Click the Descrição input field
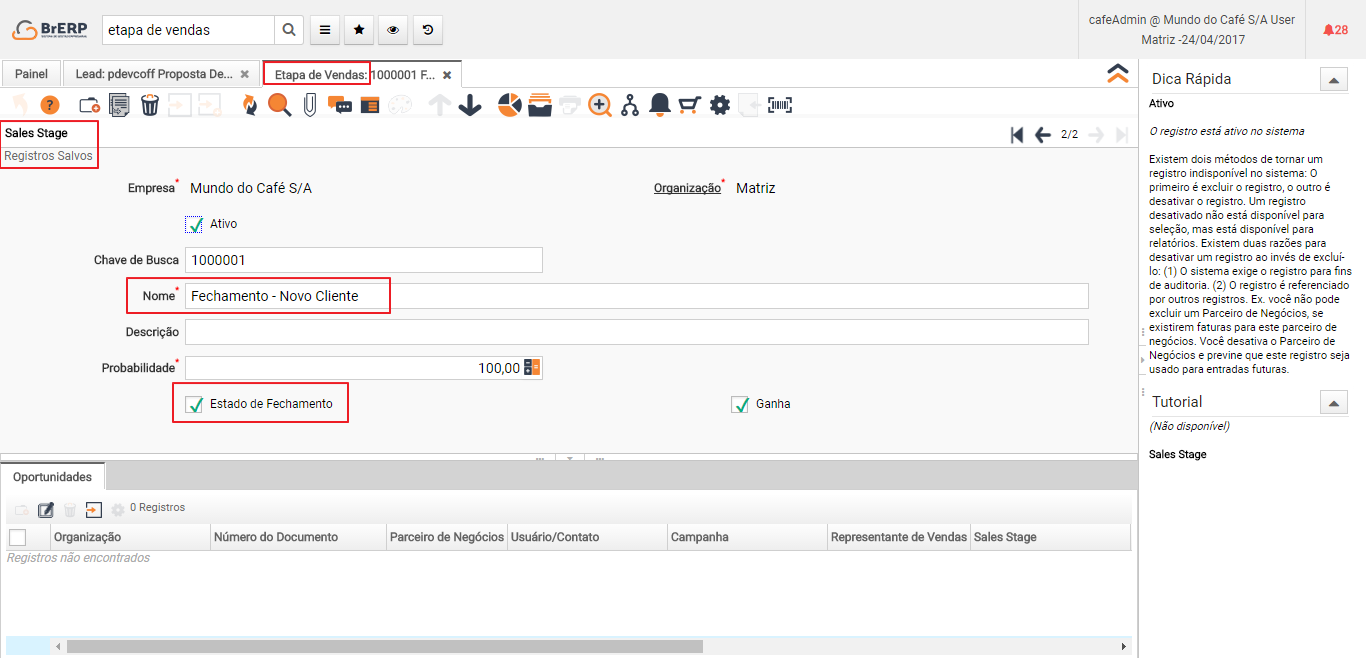1366x658 pixels. [636, 332]
